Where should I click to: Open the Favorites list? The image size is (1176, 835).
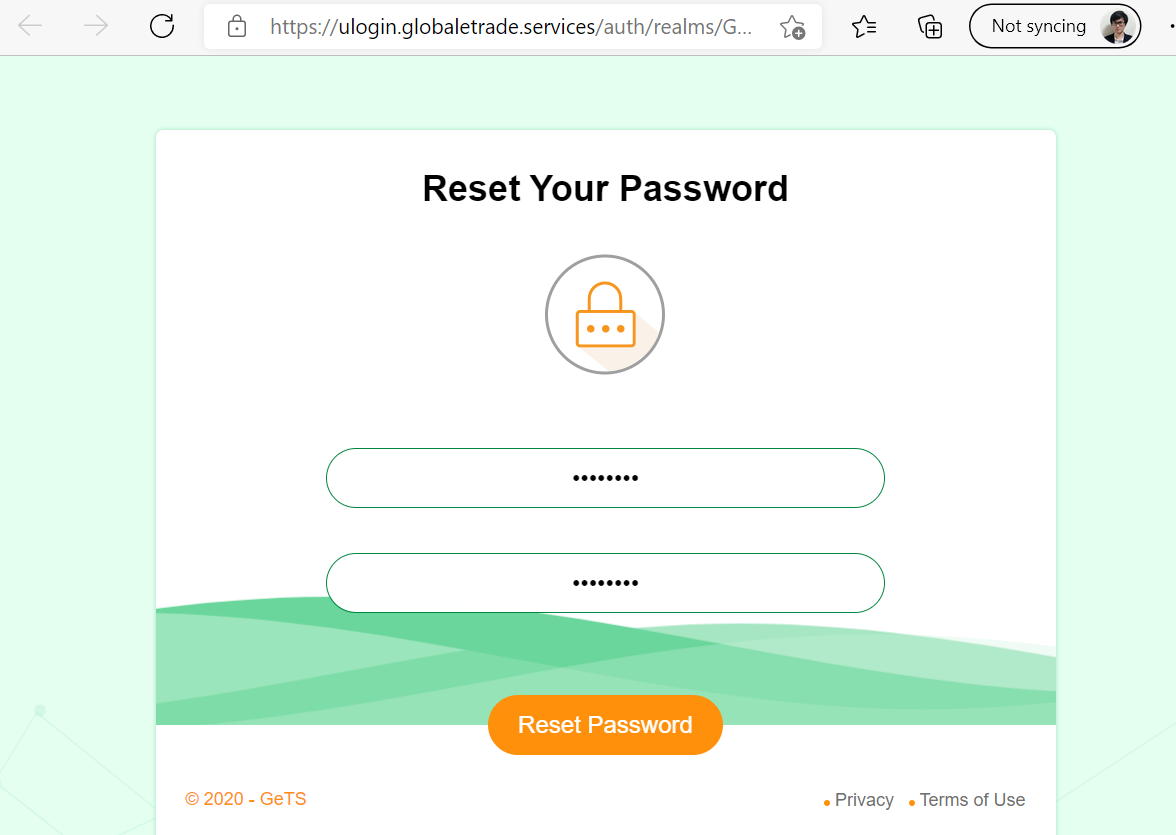pos(865,27)
